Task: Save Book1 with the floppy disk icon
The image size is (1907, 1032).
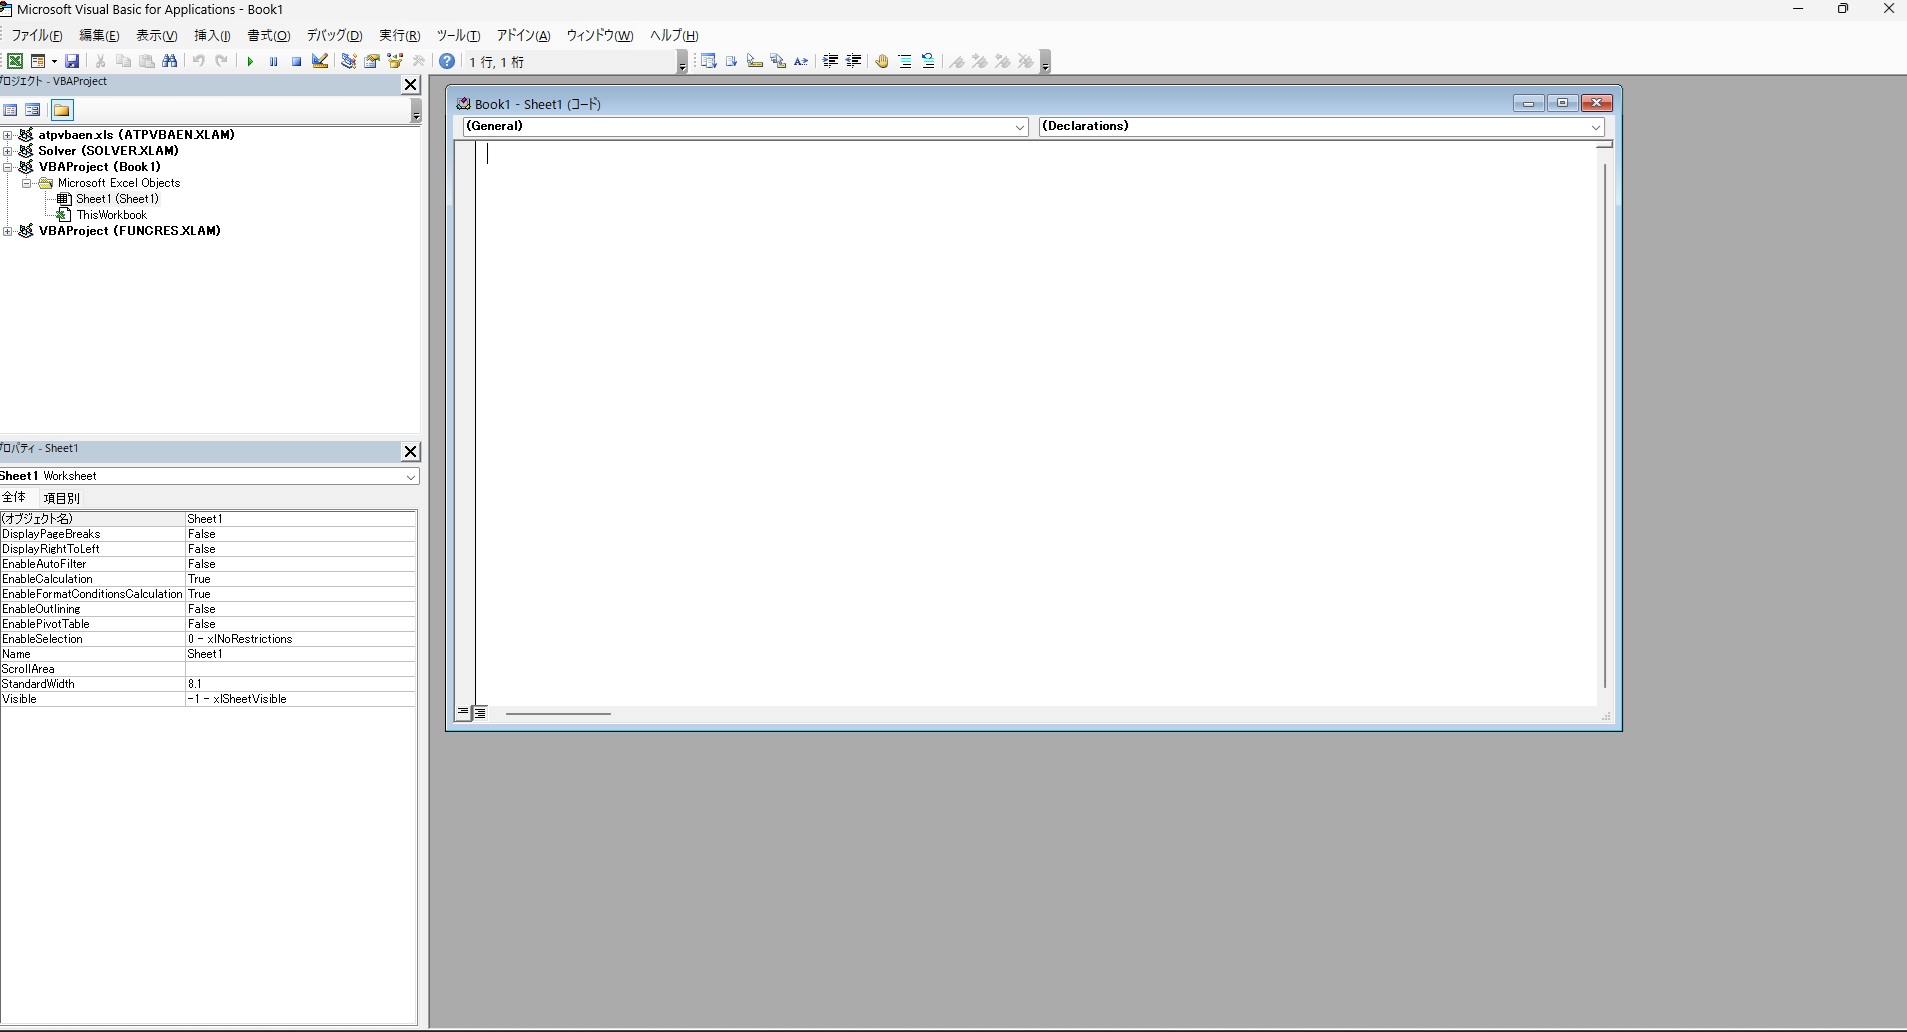Action: click(72, 61)
